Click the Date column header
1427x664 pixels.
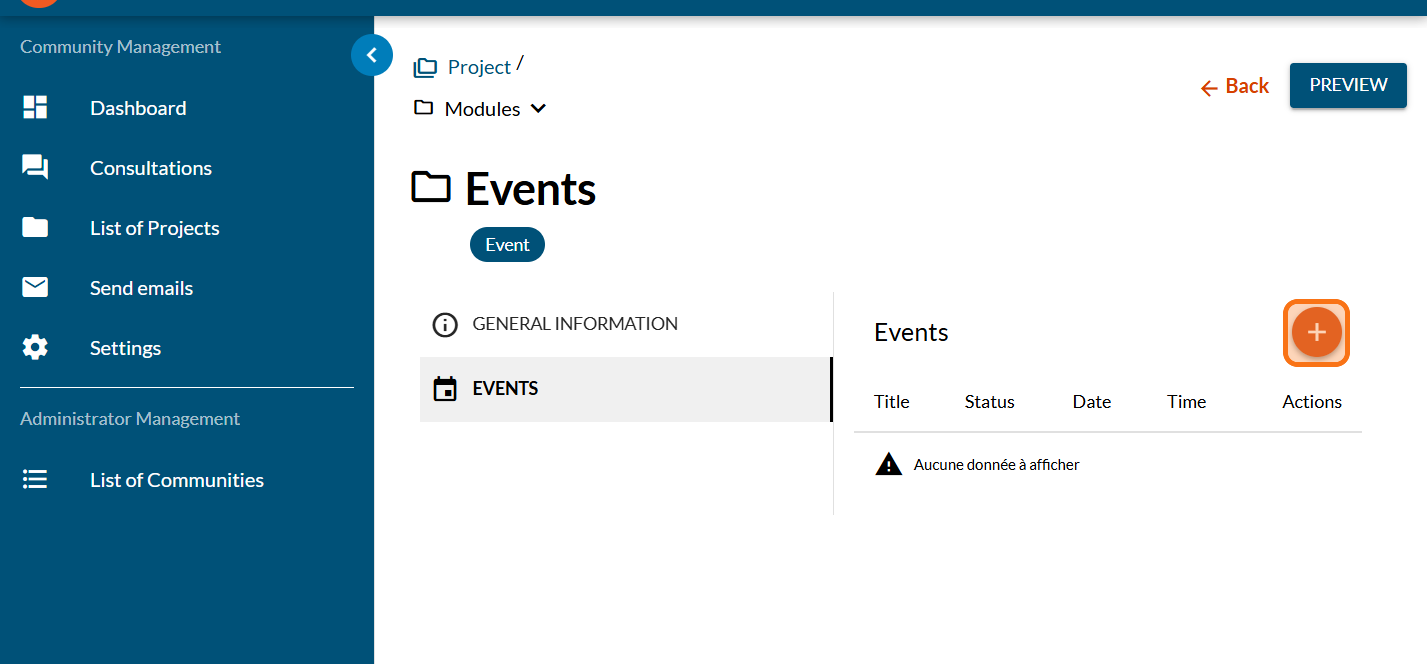click(1091, 402)
